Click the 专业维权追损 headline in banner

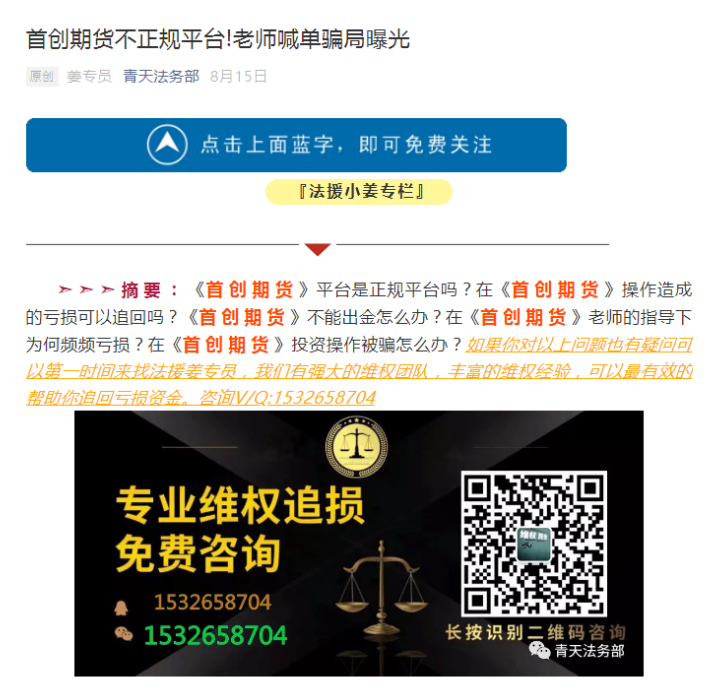pyautogui.click(x=240, y=505)
